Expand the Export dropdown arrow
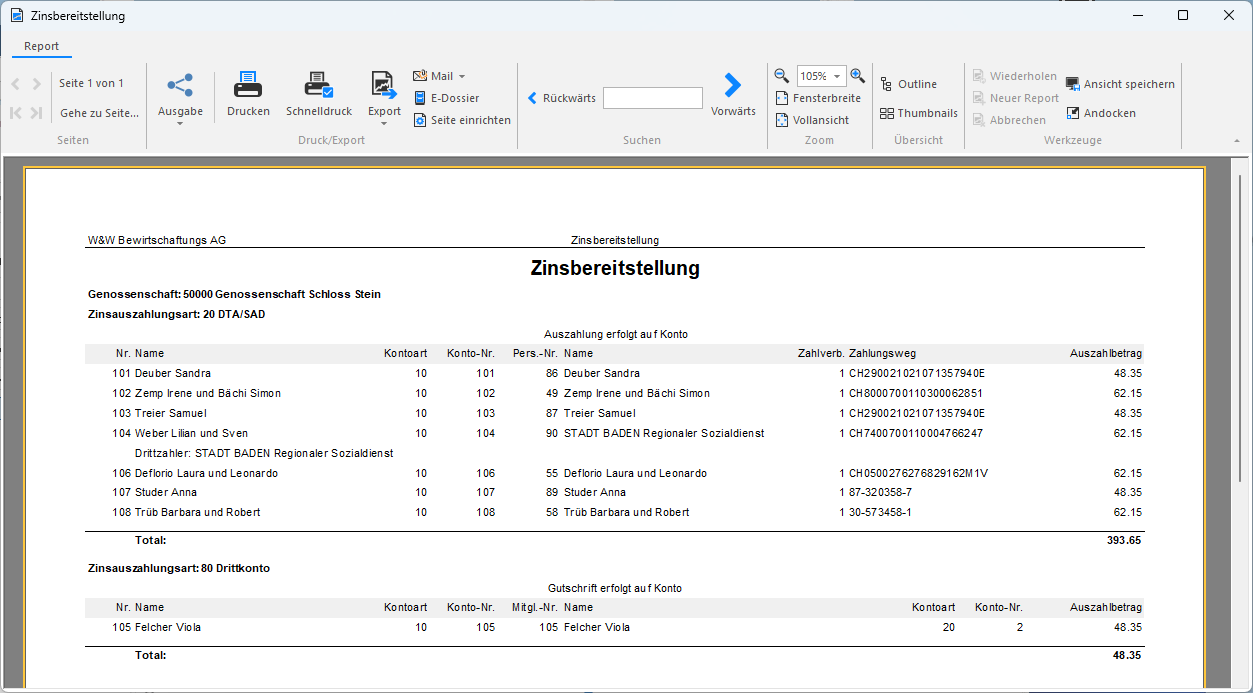The width and height of the screenshot is (1253, 693). point(384,124)
